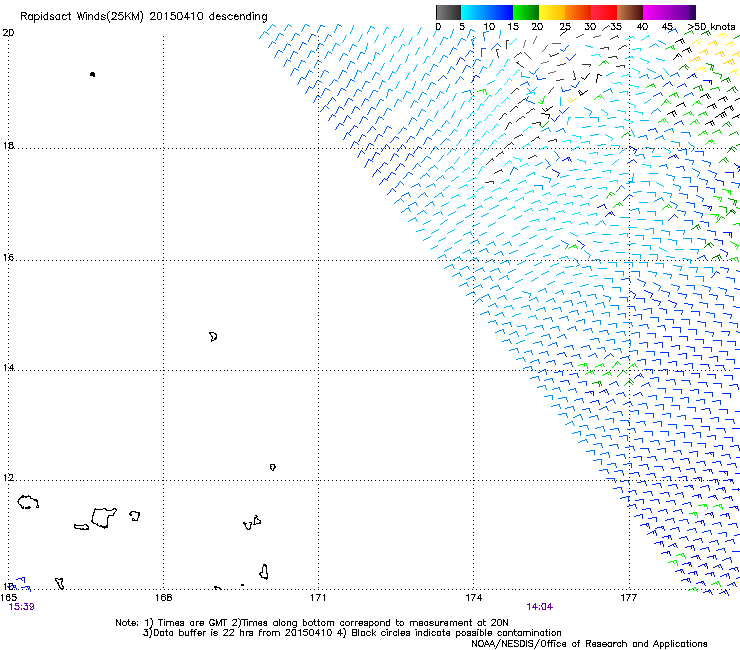The image size is (740, 650).
Task: Click longitude label '171'
Action: (x=318, y=598)
